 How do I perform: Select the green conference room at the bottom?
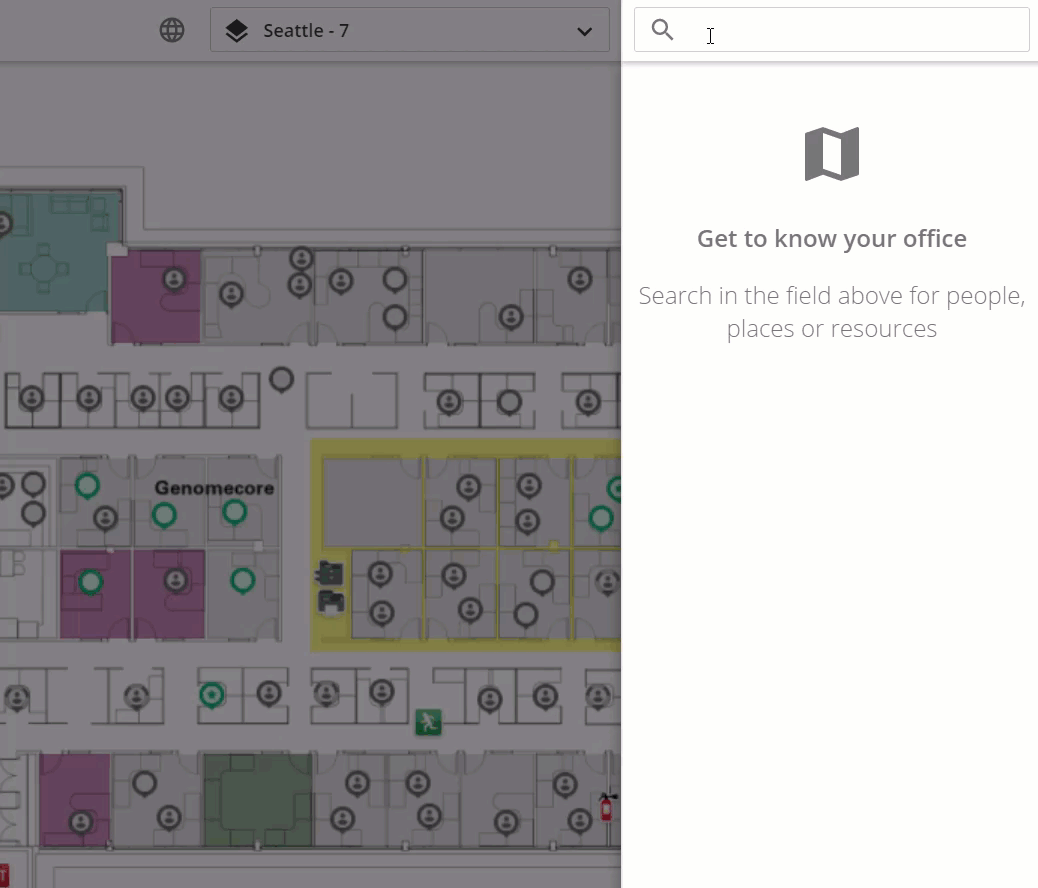[x=257, y=800]
